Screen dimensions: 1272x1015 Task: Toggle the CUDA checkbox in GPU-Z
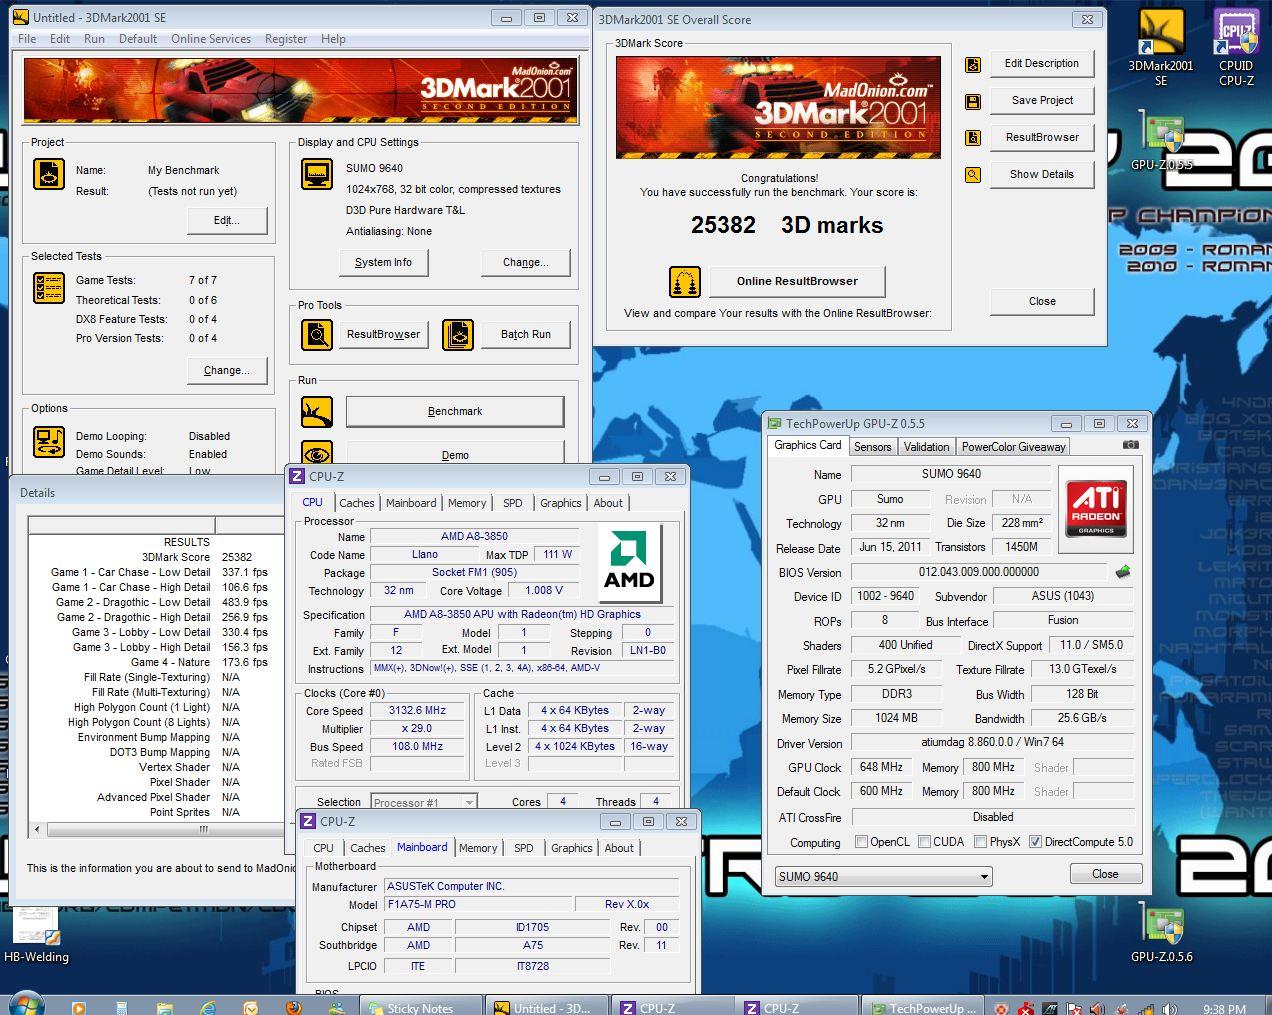click(924, 842)
